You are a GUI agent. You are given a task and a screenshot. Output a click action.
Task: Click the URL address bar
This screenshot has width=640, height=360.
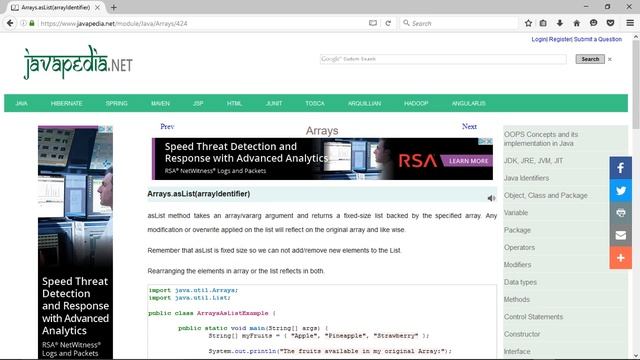pos(203,23)
